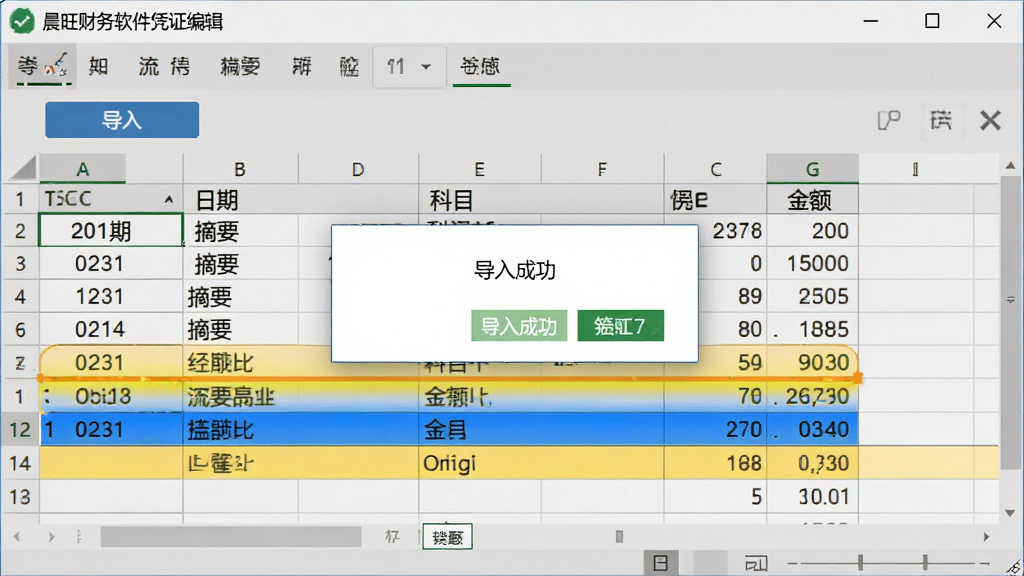Click the next sheet arrow at the bottom left
Image resolution: width=1024 pixels, height=576 pixels.
point(51,537)
